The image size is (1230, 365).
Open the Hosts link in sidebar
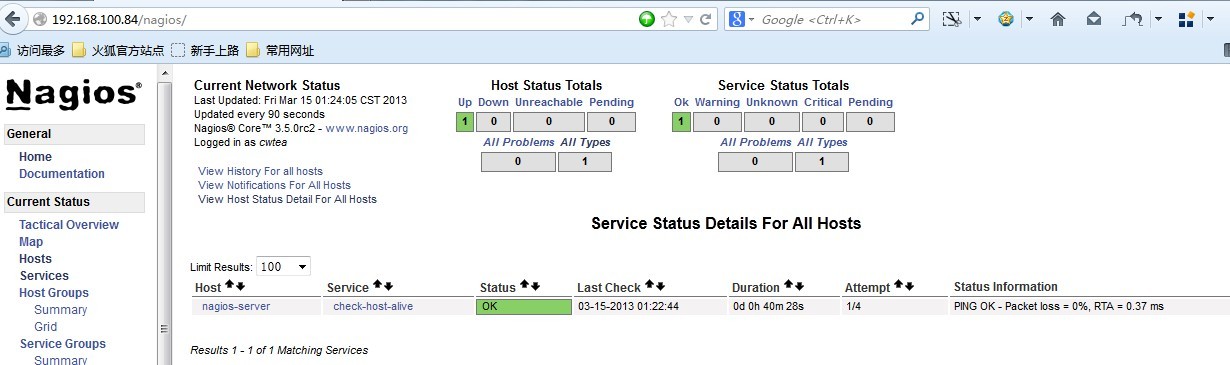coord(35,259)
